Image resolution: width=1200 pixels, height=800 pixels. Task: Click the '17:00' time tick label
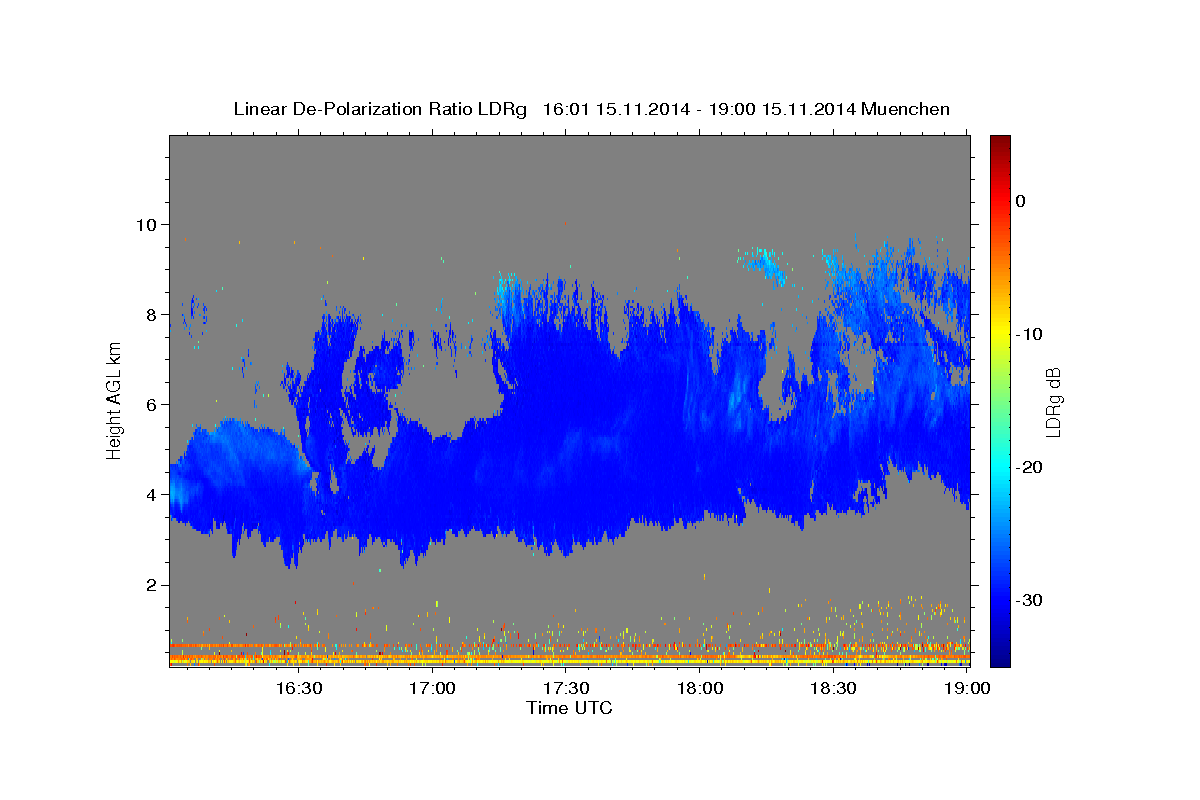coord(432,688)
